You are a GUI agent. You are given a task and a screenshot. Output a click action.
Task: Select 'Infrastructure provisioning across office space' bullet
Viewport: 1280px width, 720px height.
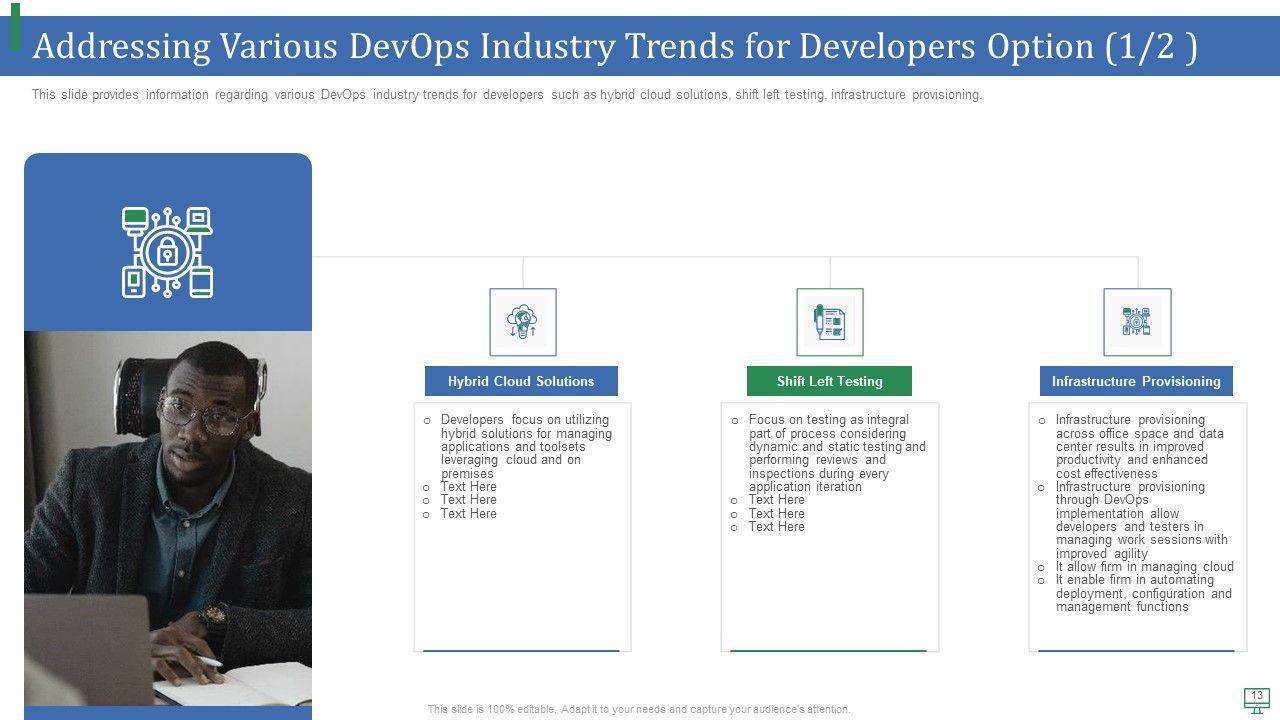click(1139, 447)
